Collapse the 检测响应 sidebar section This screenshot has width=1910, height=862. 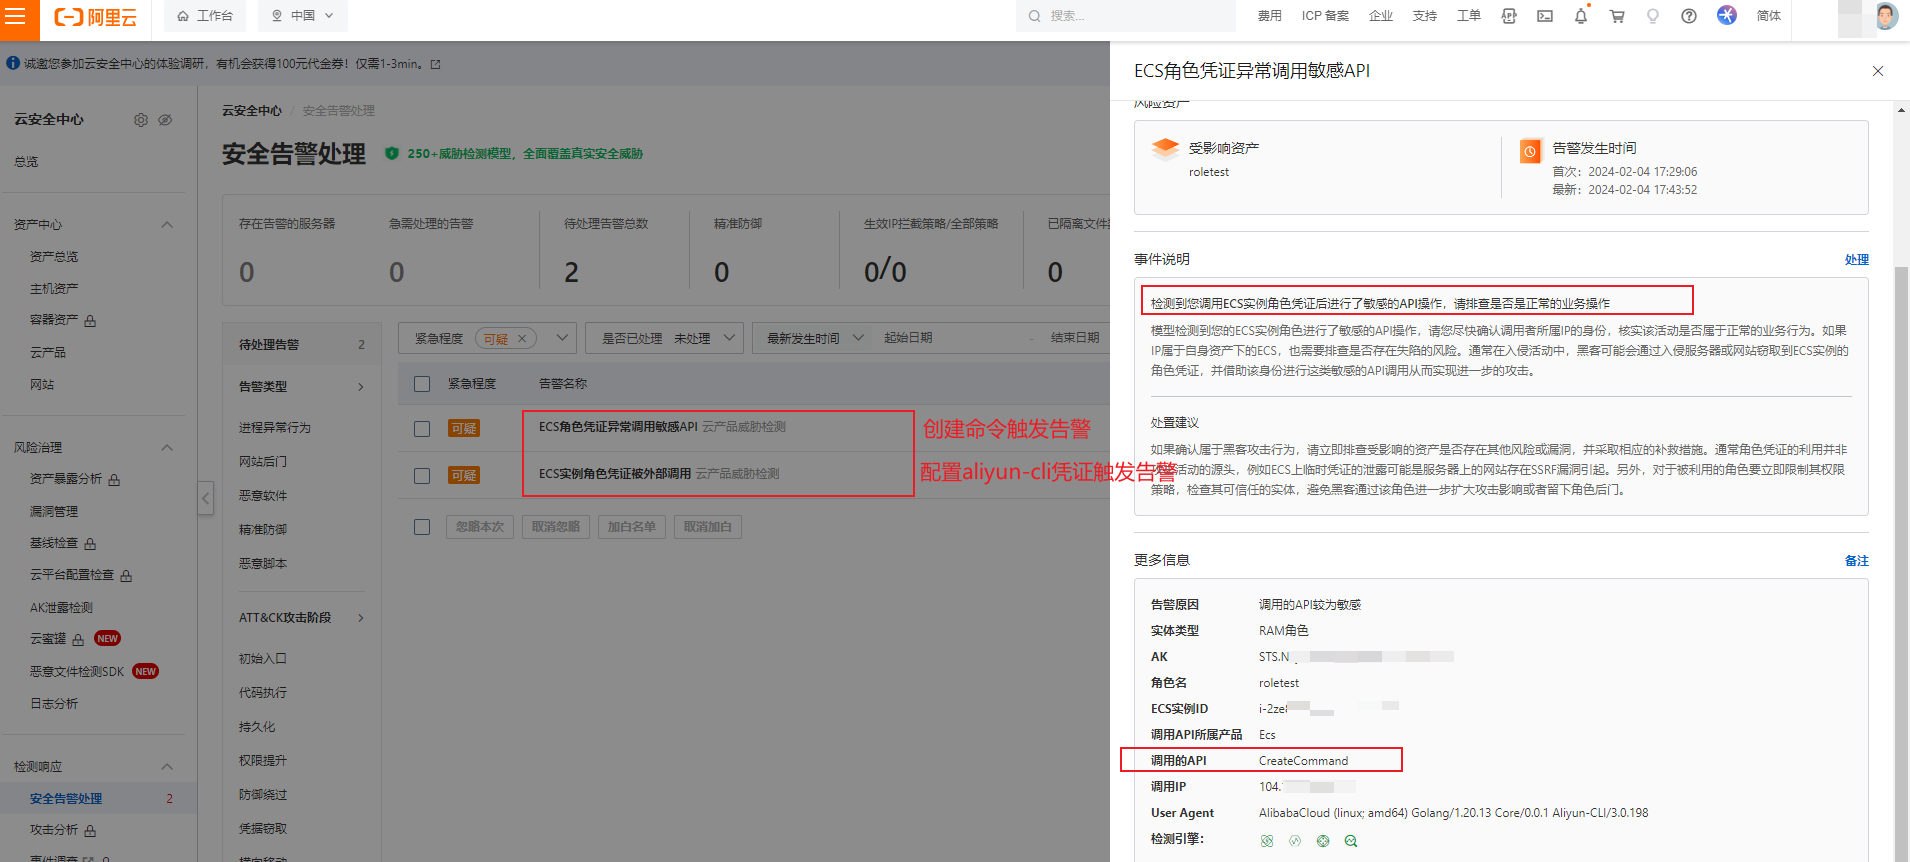pyautogui.click(x=167, y=767)
